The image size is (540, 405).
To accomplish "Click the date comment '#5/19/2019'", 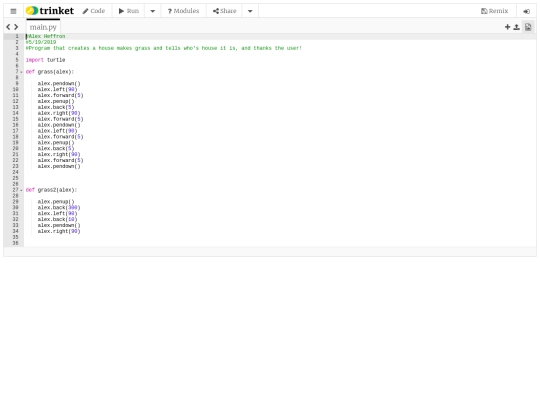I will 41,42.
